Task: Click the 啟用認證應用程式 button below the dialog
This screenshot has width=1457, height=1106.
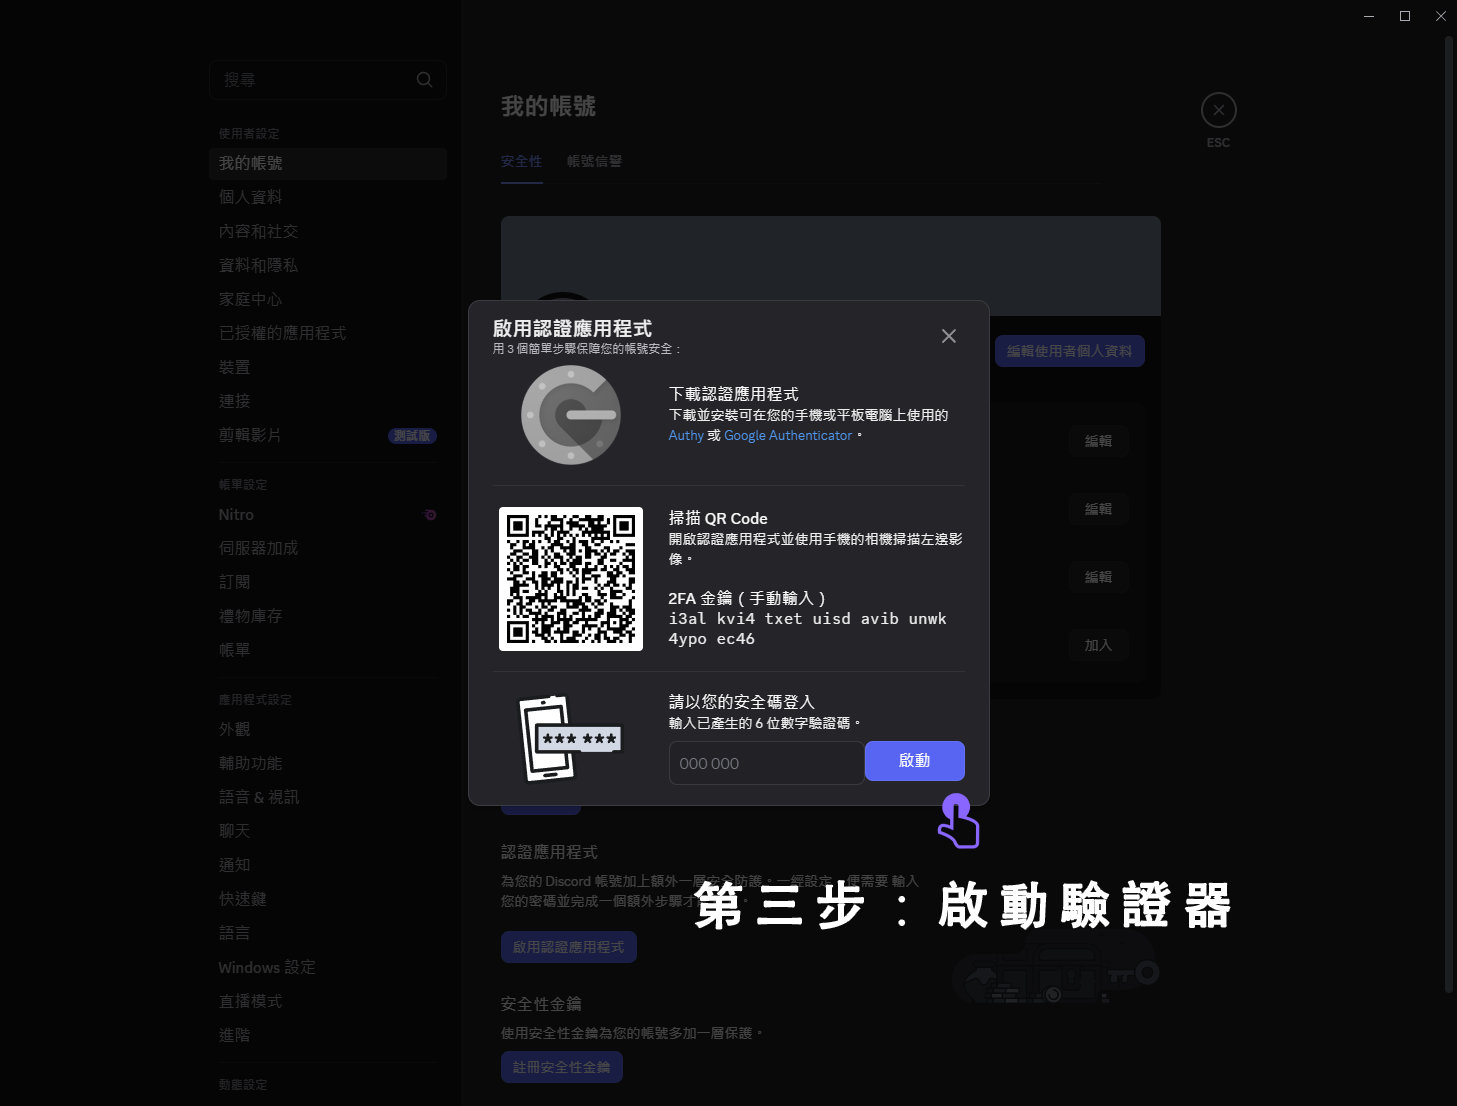Action: coord(569,947)
